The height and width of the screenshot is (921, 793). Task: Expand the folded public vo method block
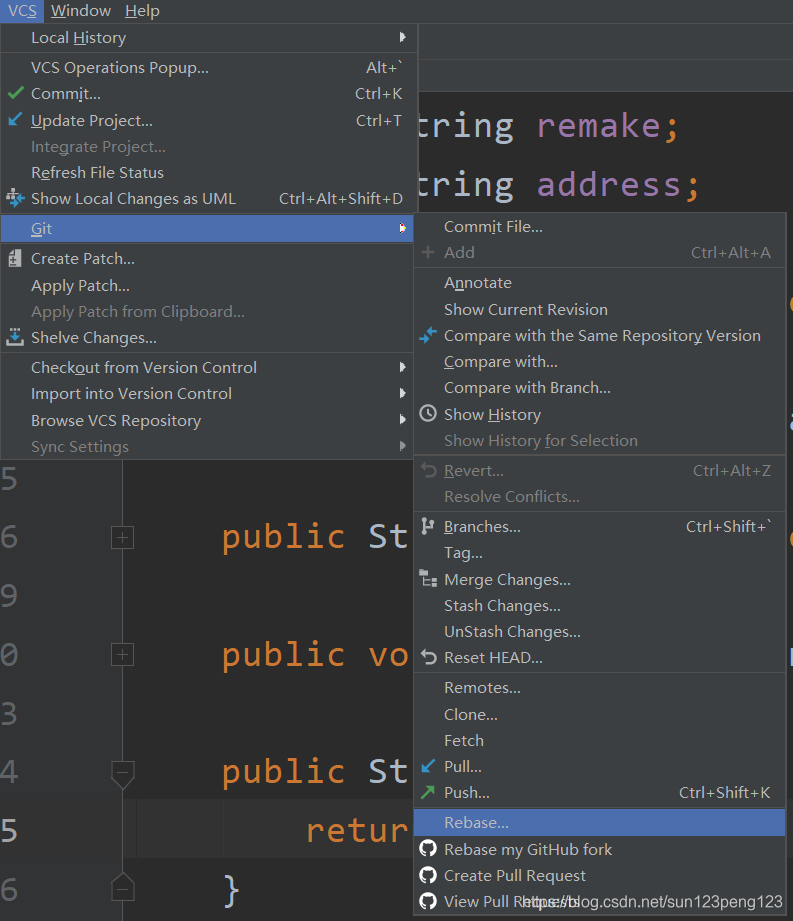pos(122,654)
